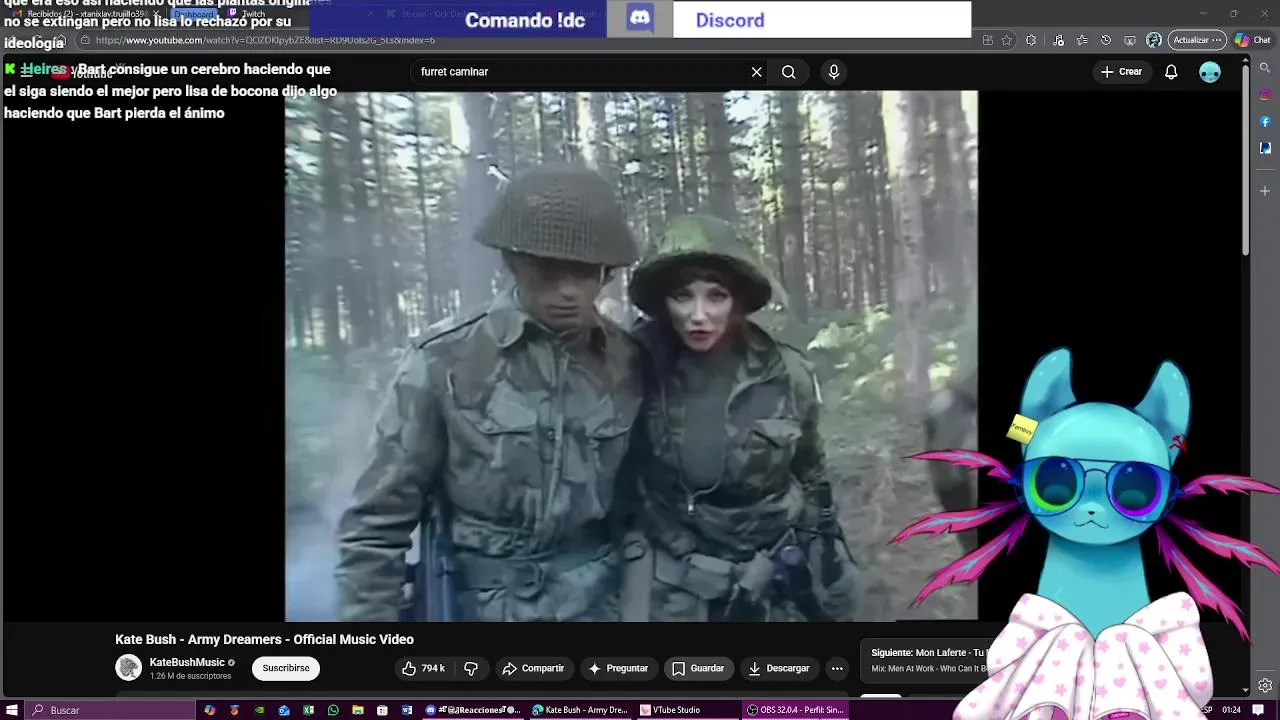Dislike the video with thumbs-down
Image resolution: width=1280 pixels, height=720 pixels.
click(x=471, y=668)
